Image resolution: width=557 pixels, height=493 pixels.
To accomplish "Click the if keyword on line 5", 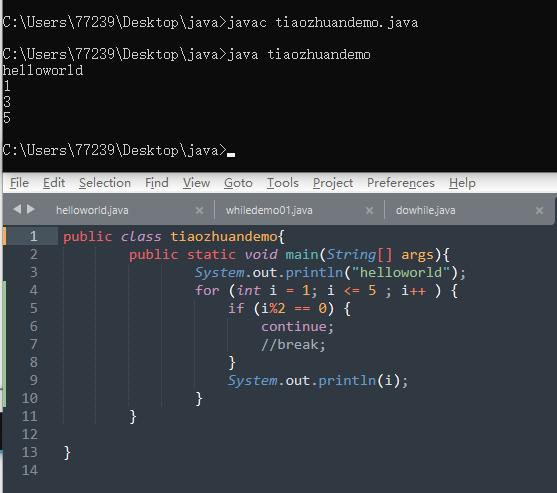I will click(236, 308).
